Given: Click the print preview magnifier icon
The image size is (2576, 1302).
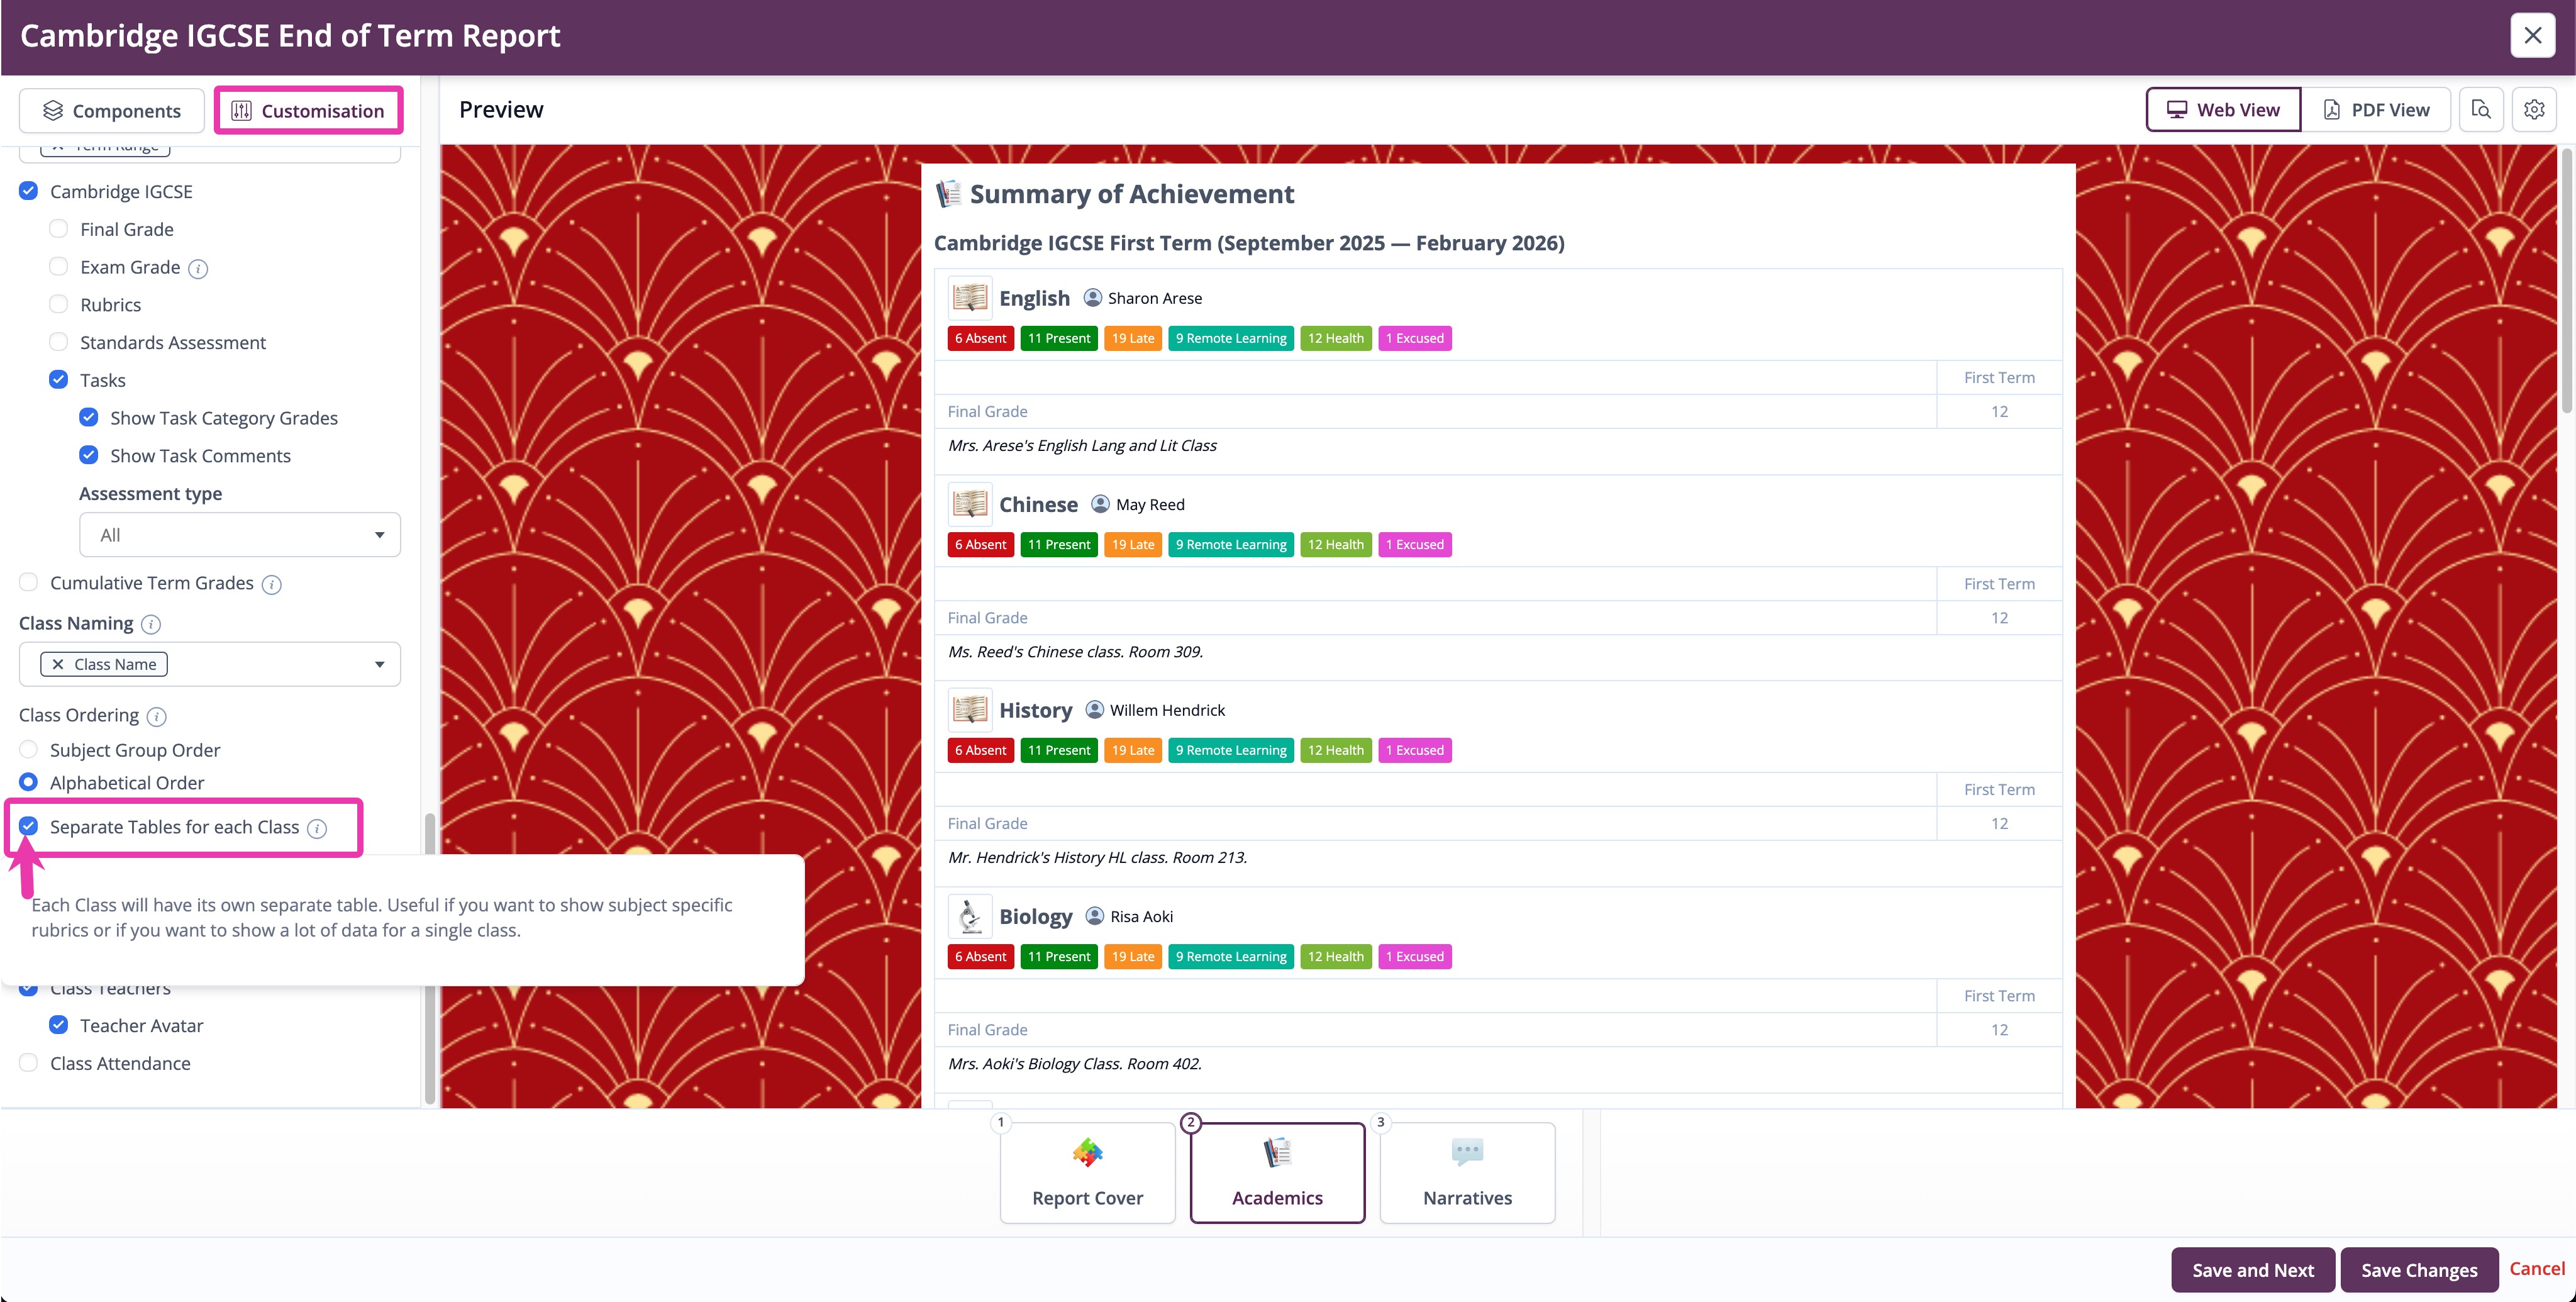Looking at the screenshot, I should click(x=2481, y=109).
